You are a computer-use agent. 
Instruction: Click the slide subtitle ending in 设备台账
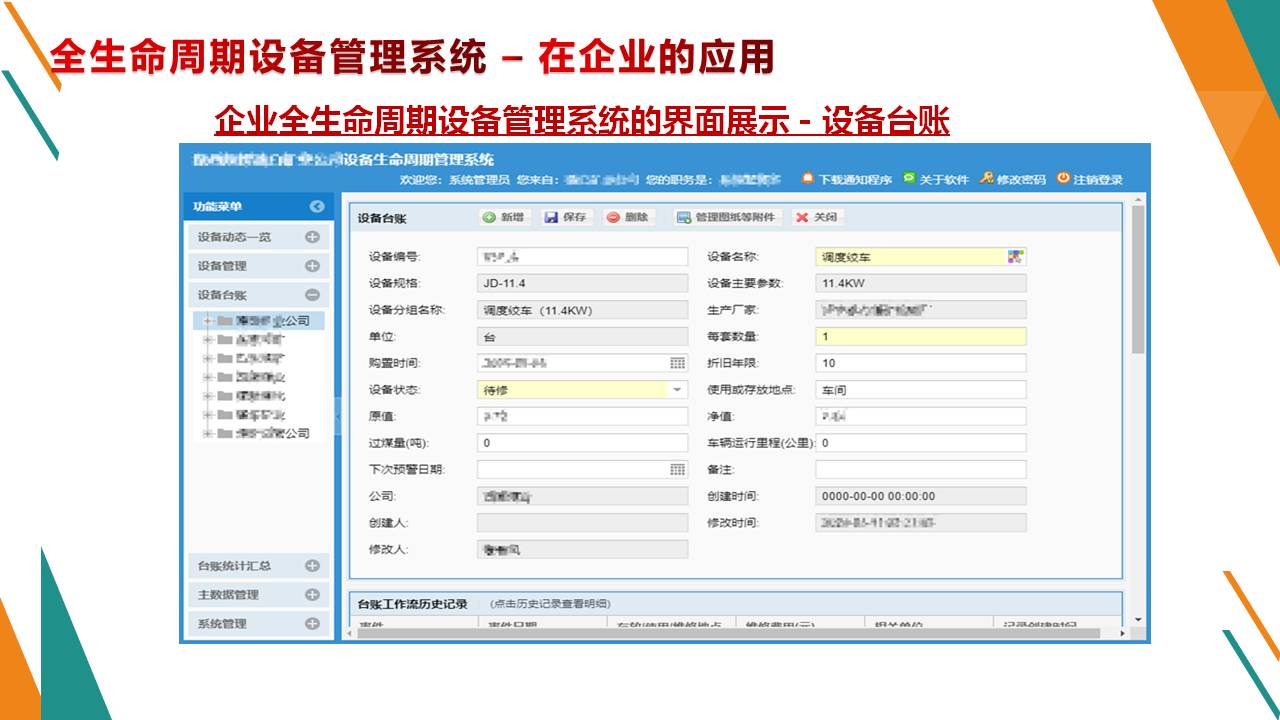point(582,121)
